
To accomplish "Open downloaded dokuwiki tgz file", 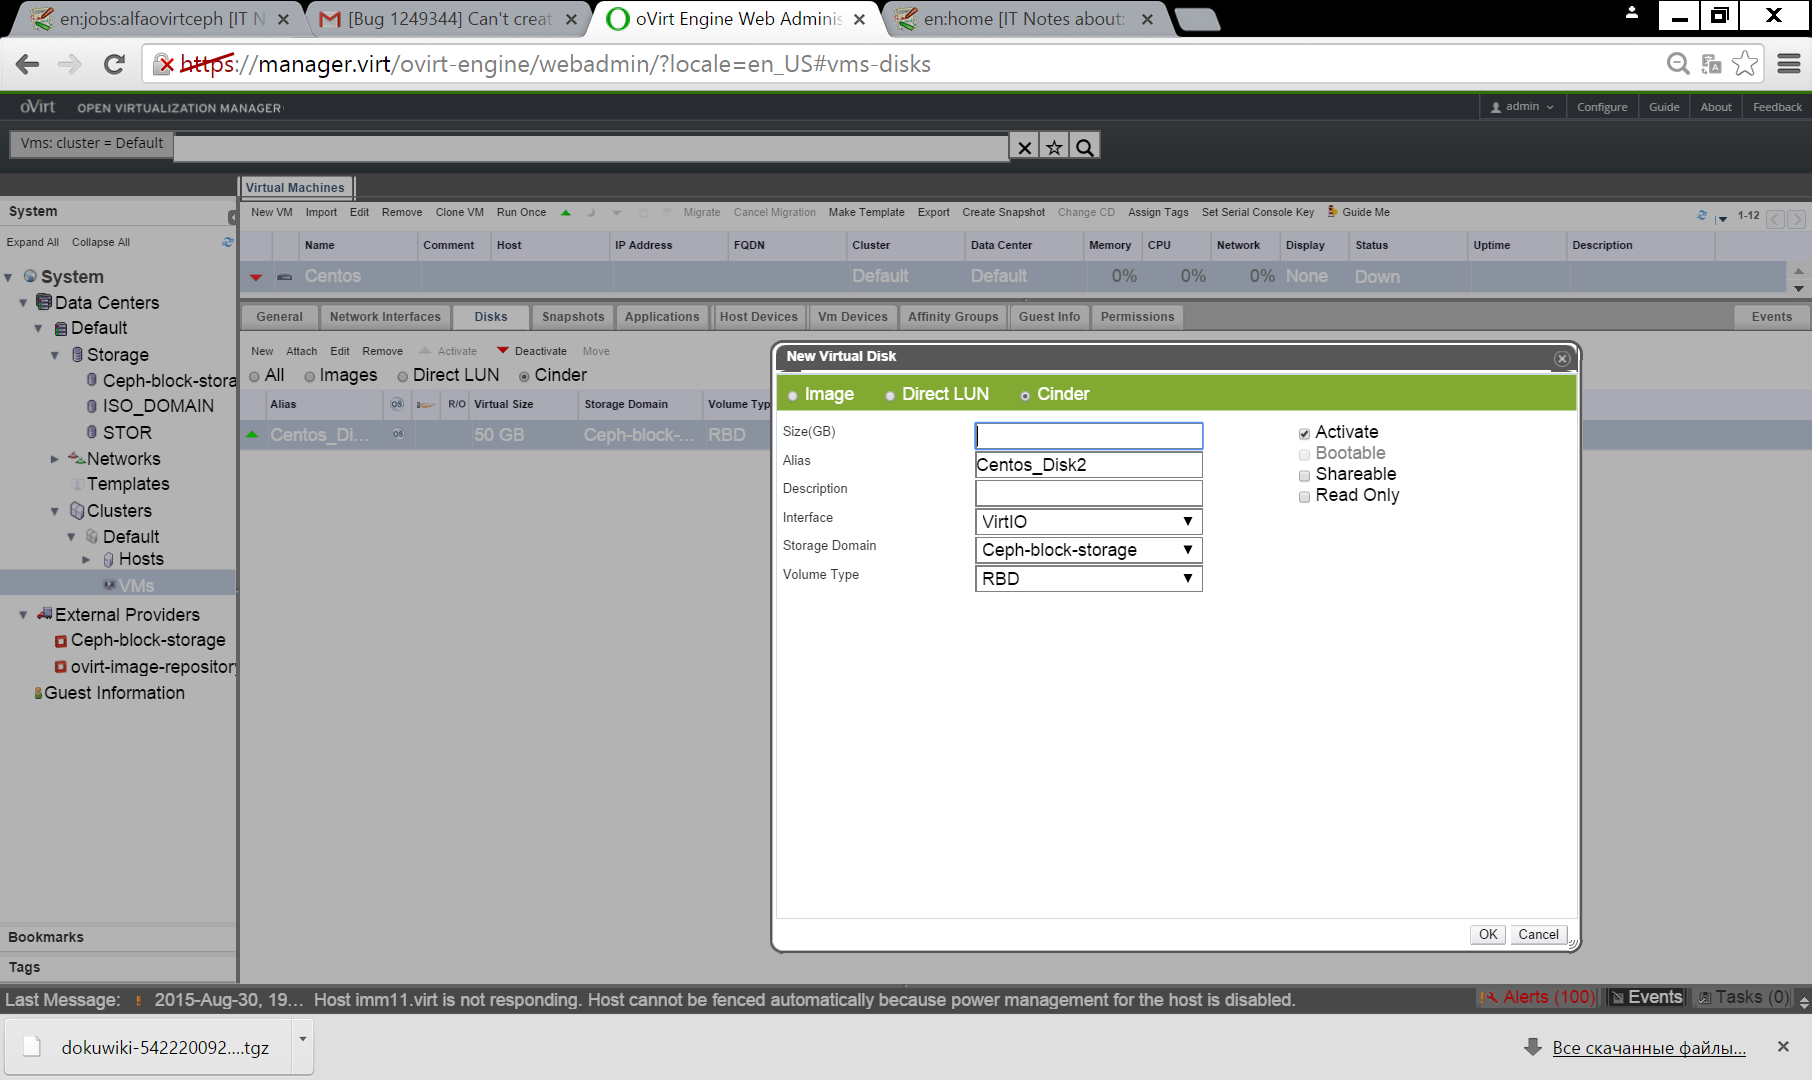I will [x=148, y=1047].
